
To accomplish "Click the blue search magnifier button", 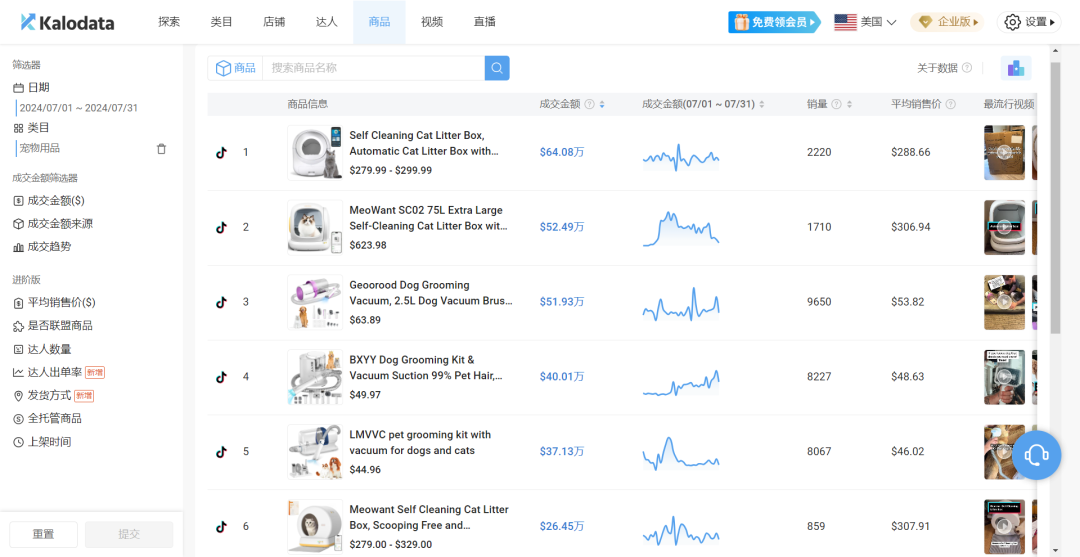I will (x=497, y=68).
